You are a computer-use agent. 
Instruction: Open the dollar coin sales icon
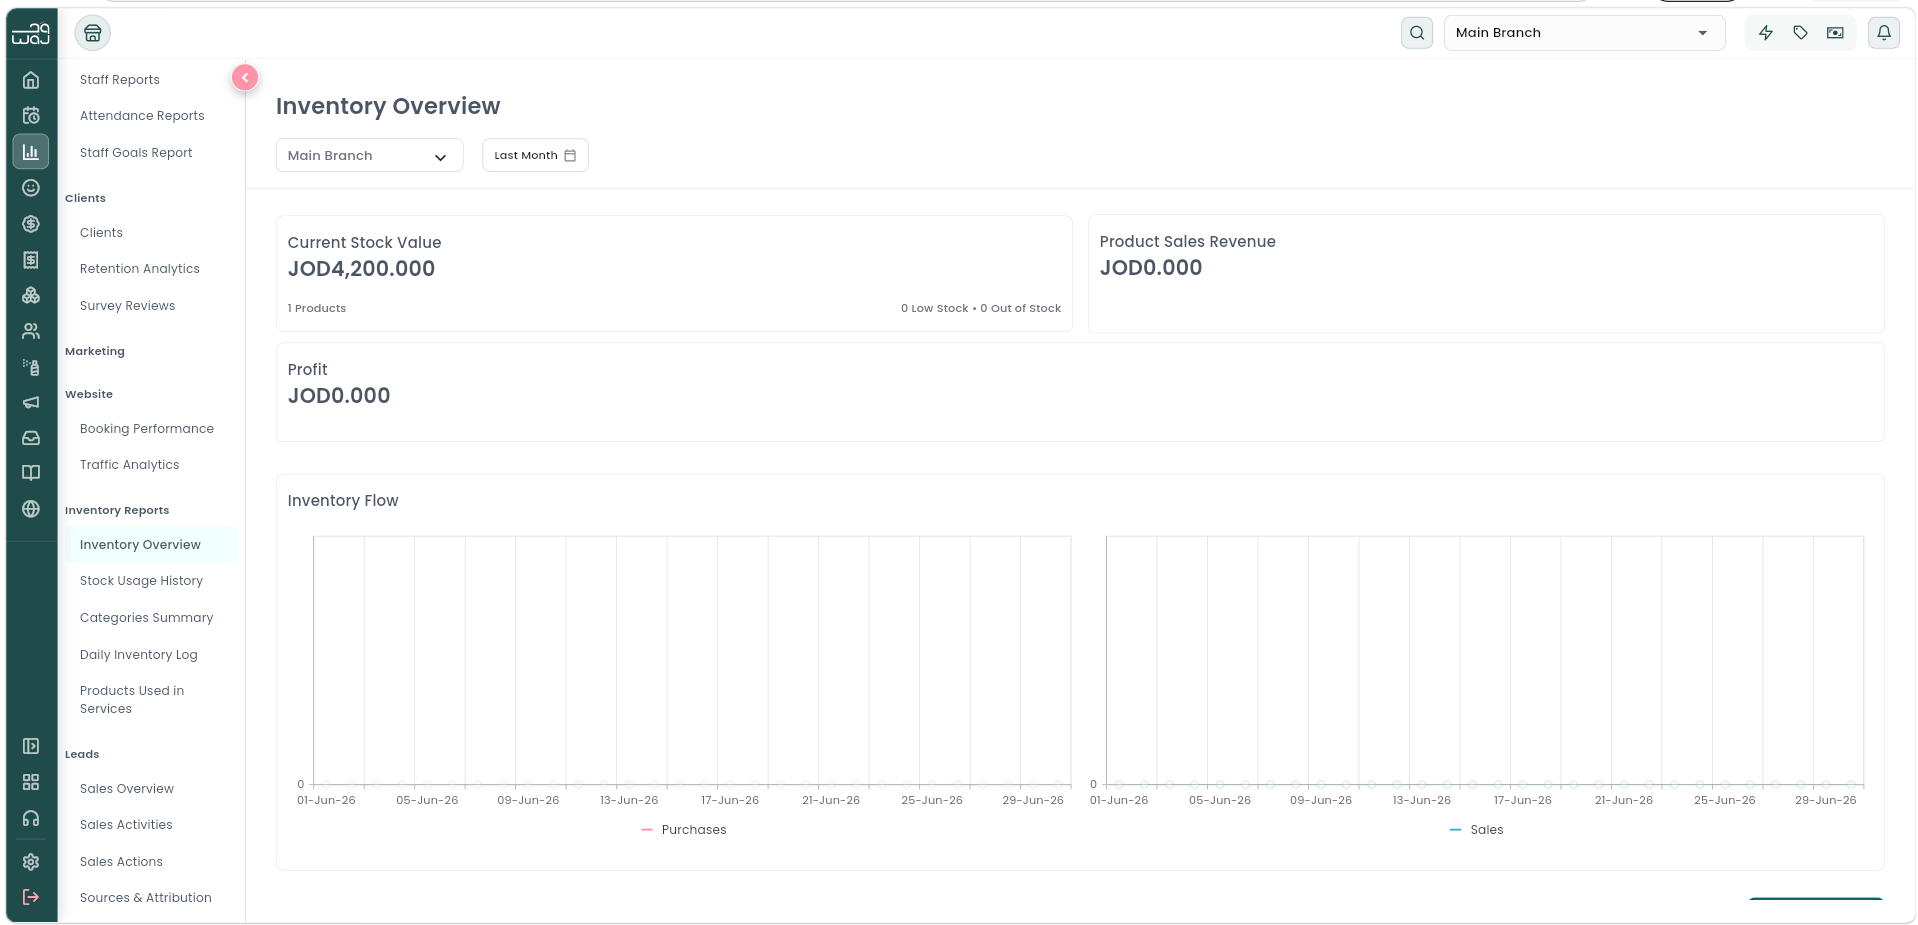tap(31, 224)
